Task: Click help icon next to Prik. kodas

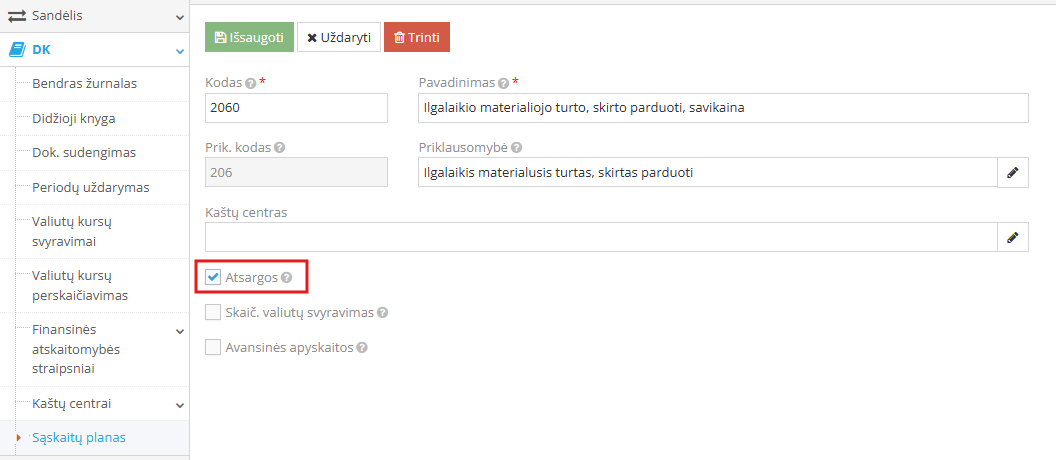Action: click(x=279, y=148)
